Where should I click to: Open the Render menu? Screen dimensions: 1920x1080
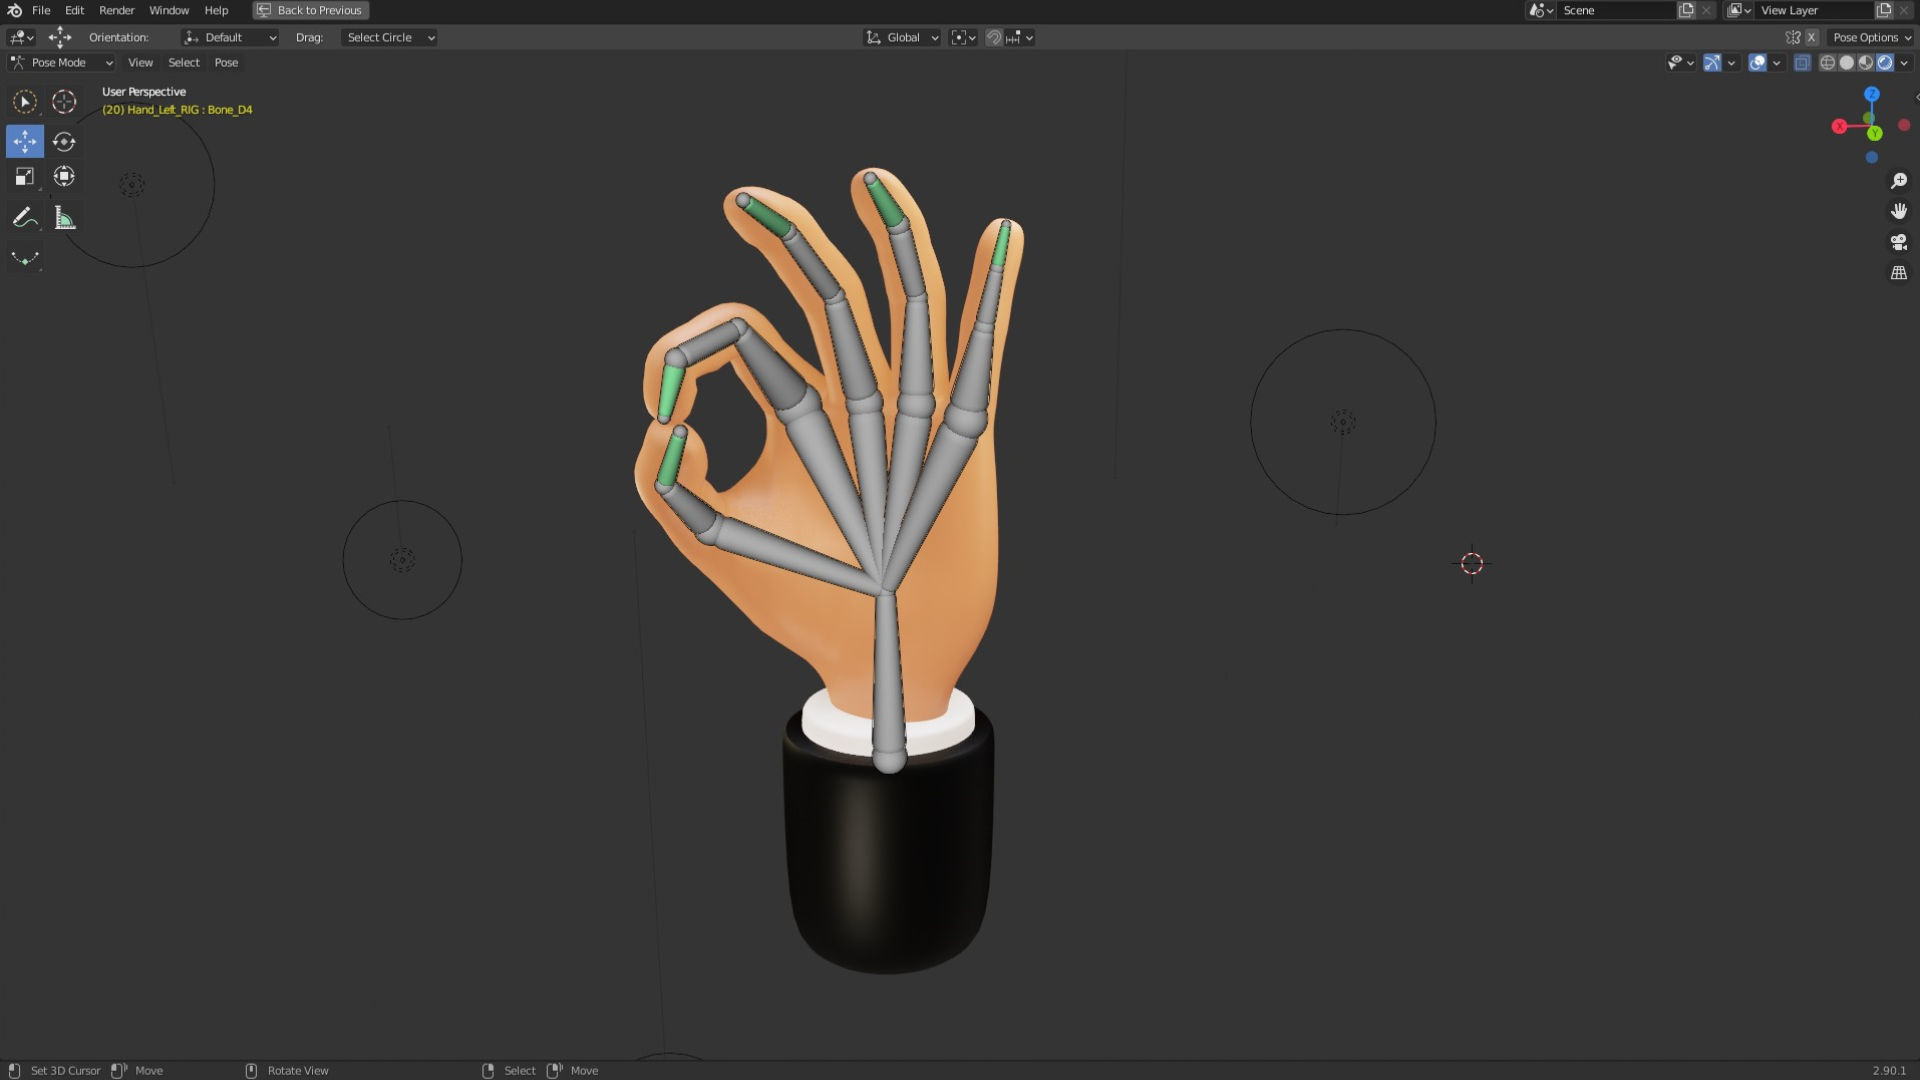pos(117,10)
